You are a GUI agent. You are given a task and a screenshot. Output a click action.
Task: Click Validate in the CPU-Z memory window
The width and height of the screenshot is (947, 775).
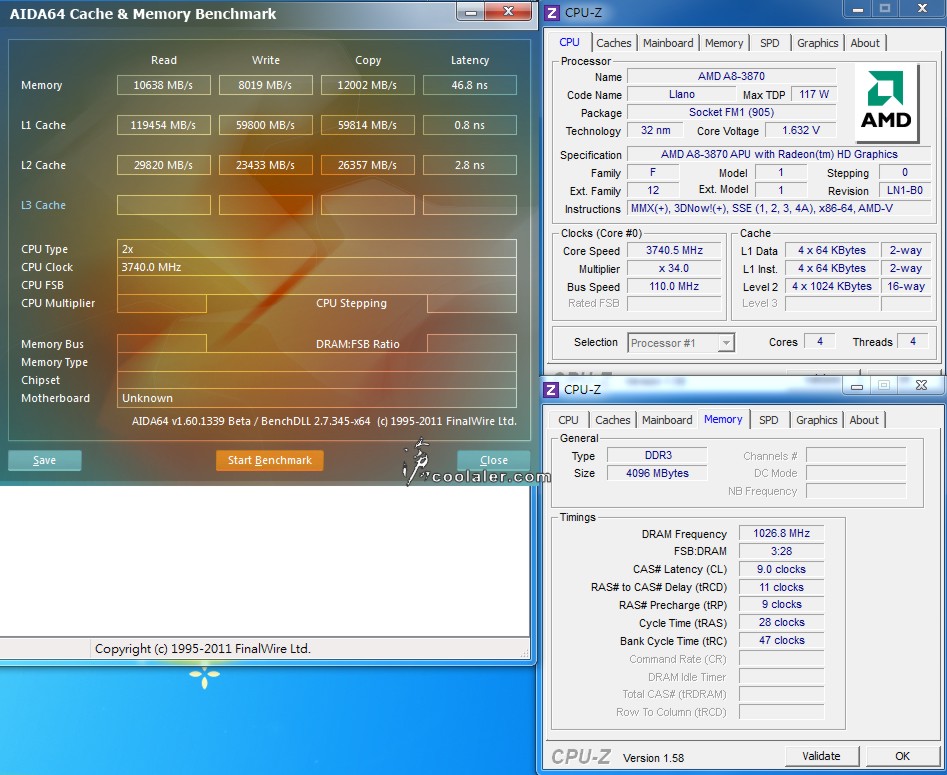(821, 756)
